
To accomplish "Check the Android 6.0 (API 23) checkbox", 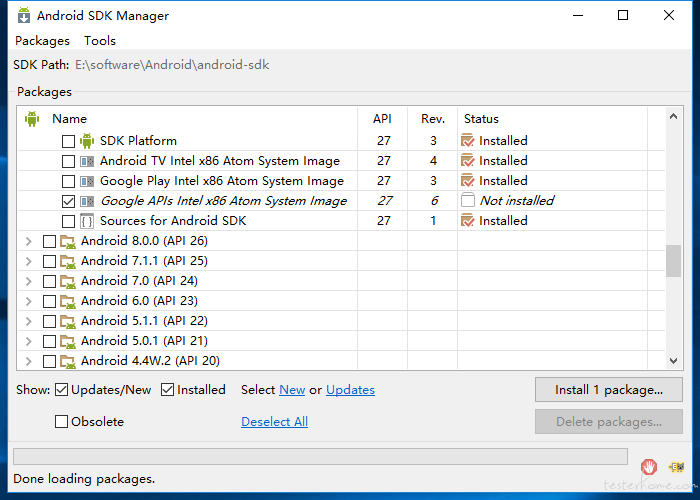I will click(x=49, y=301).
